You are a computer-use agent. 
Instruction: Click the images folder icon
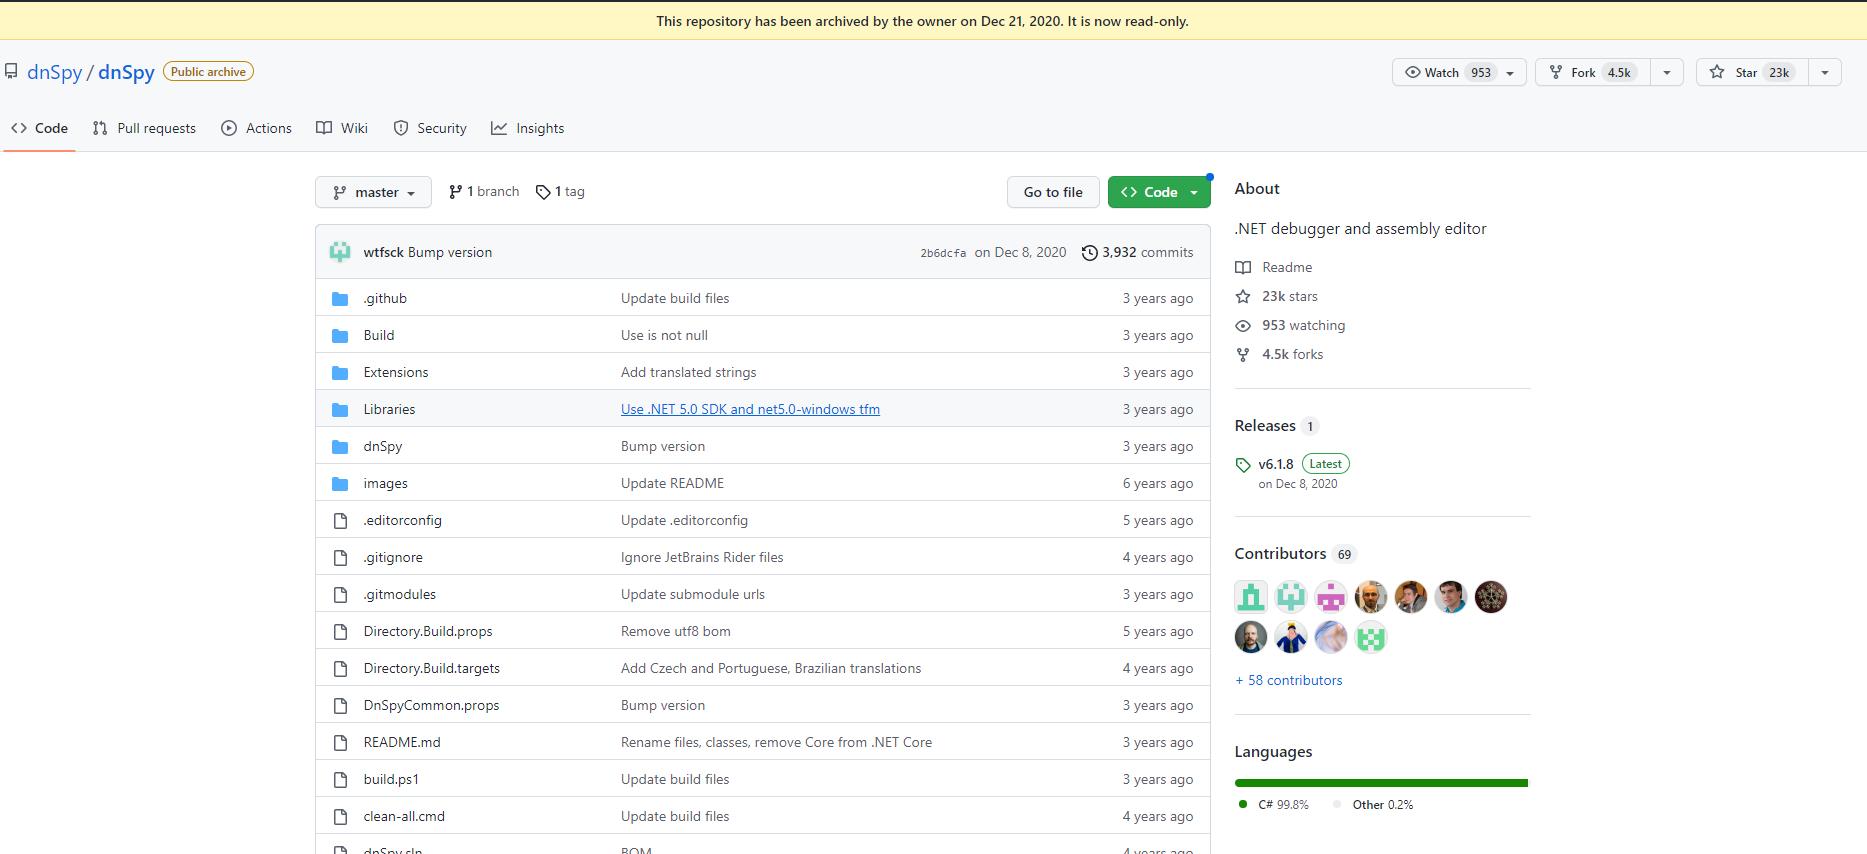click(x=340, y=484)
